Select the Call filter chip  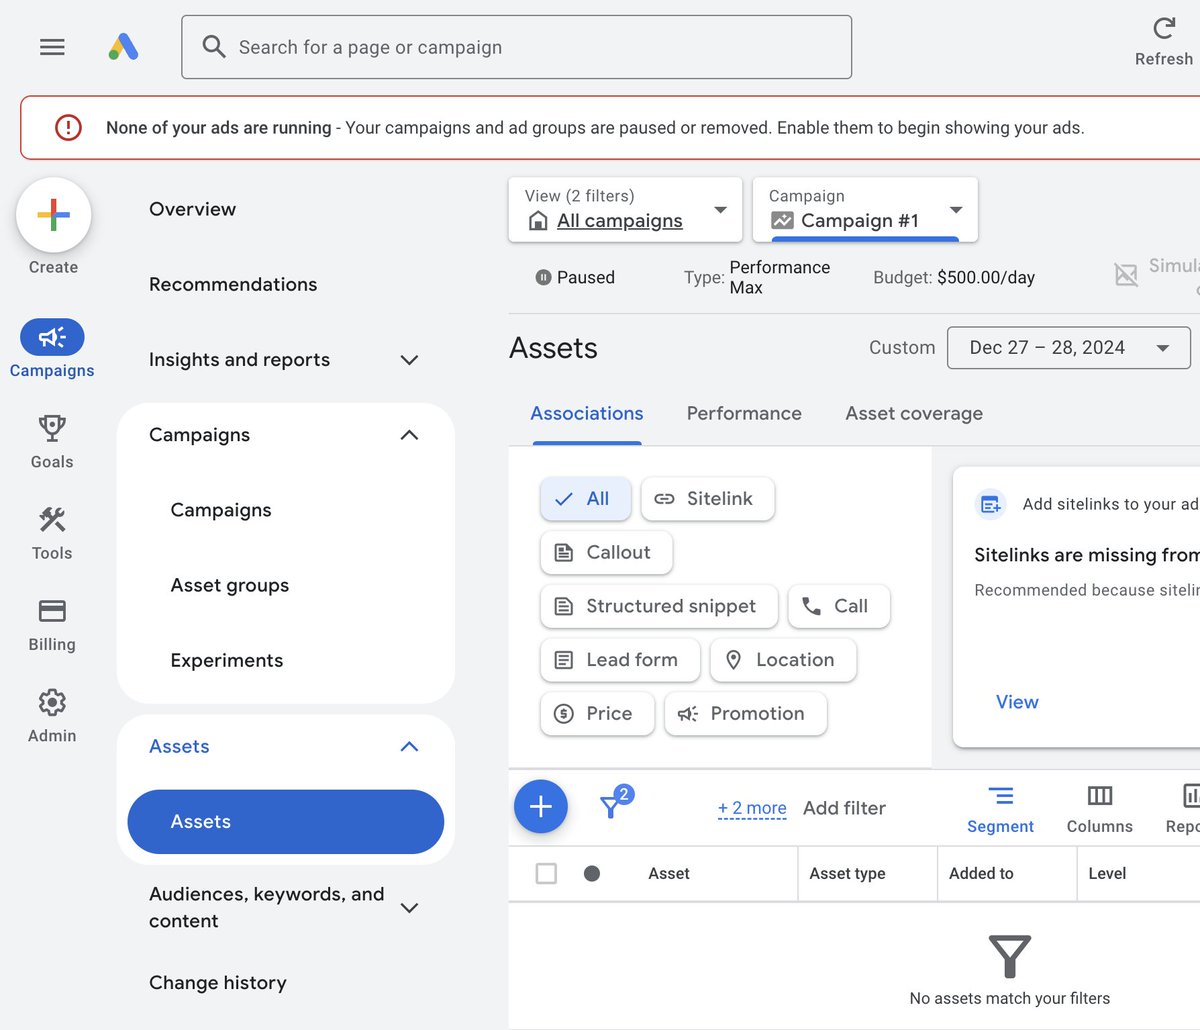click(x=839, y=607)
